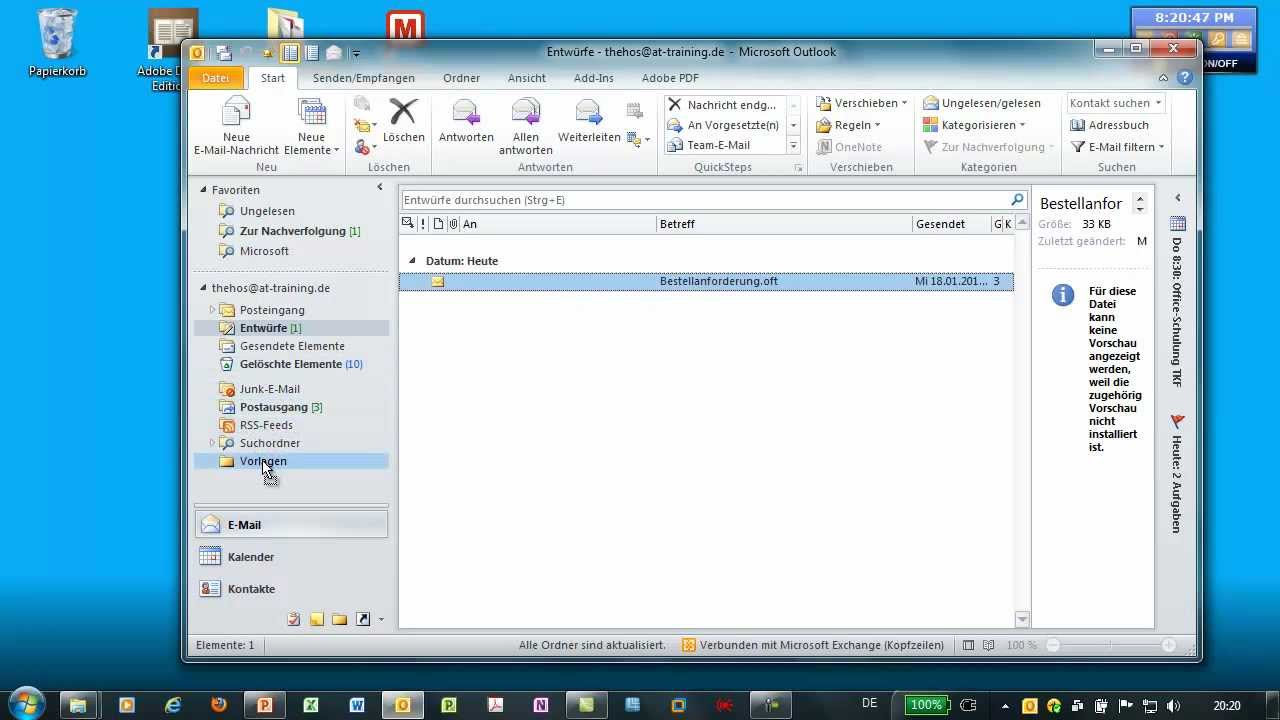Open the more respond actions dropdown
Viewport: 1280px width, 720px height.
639,140
